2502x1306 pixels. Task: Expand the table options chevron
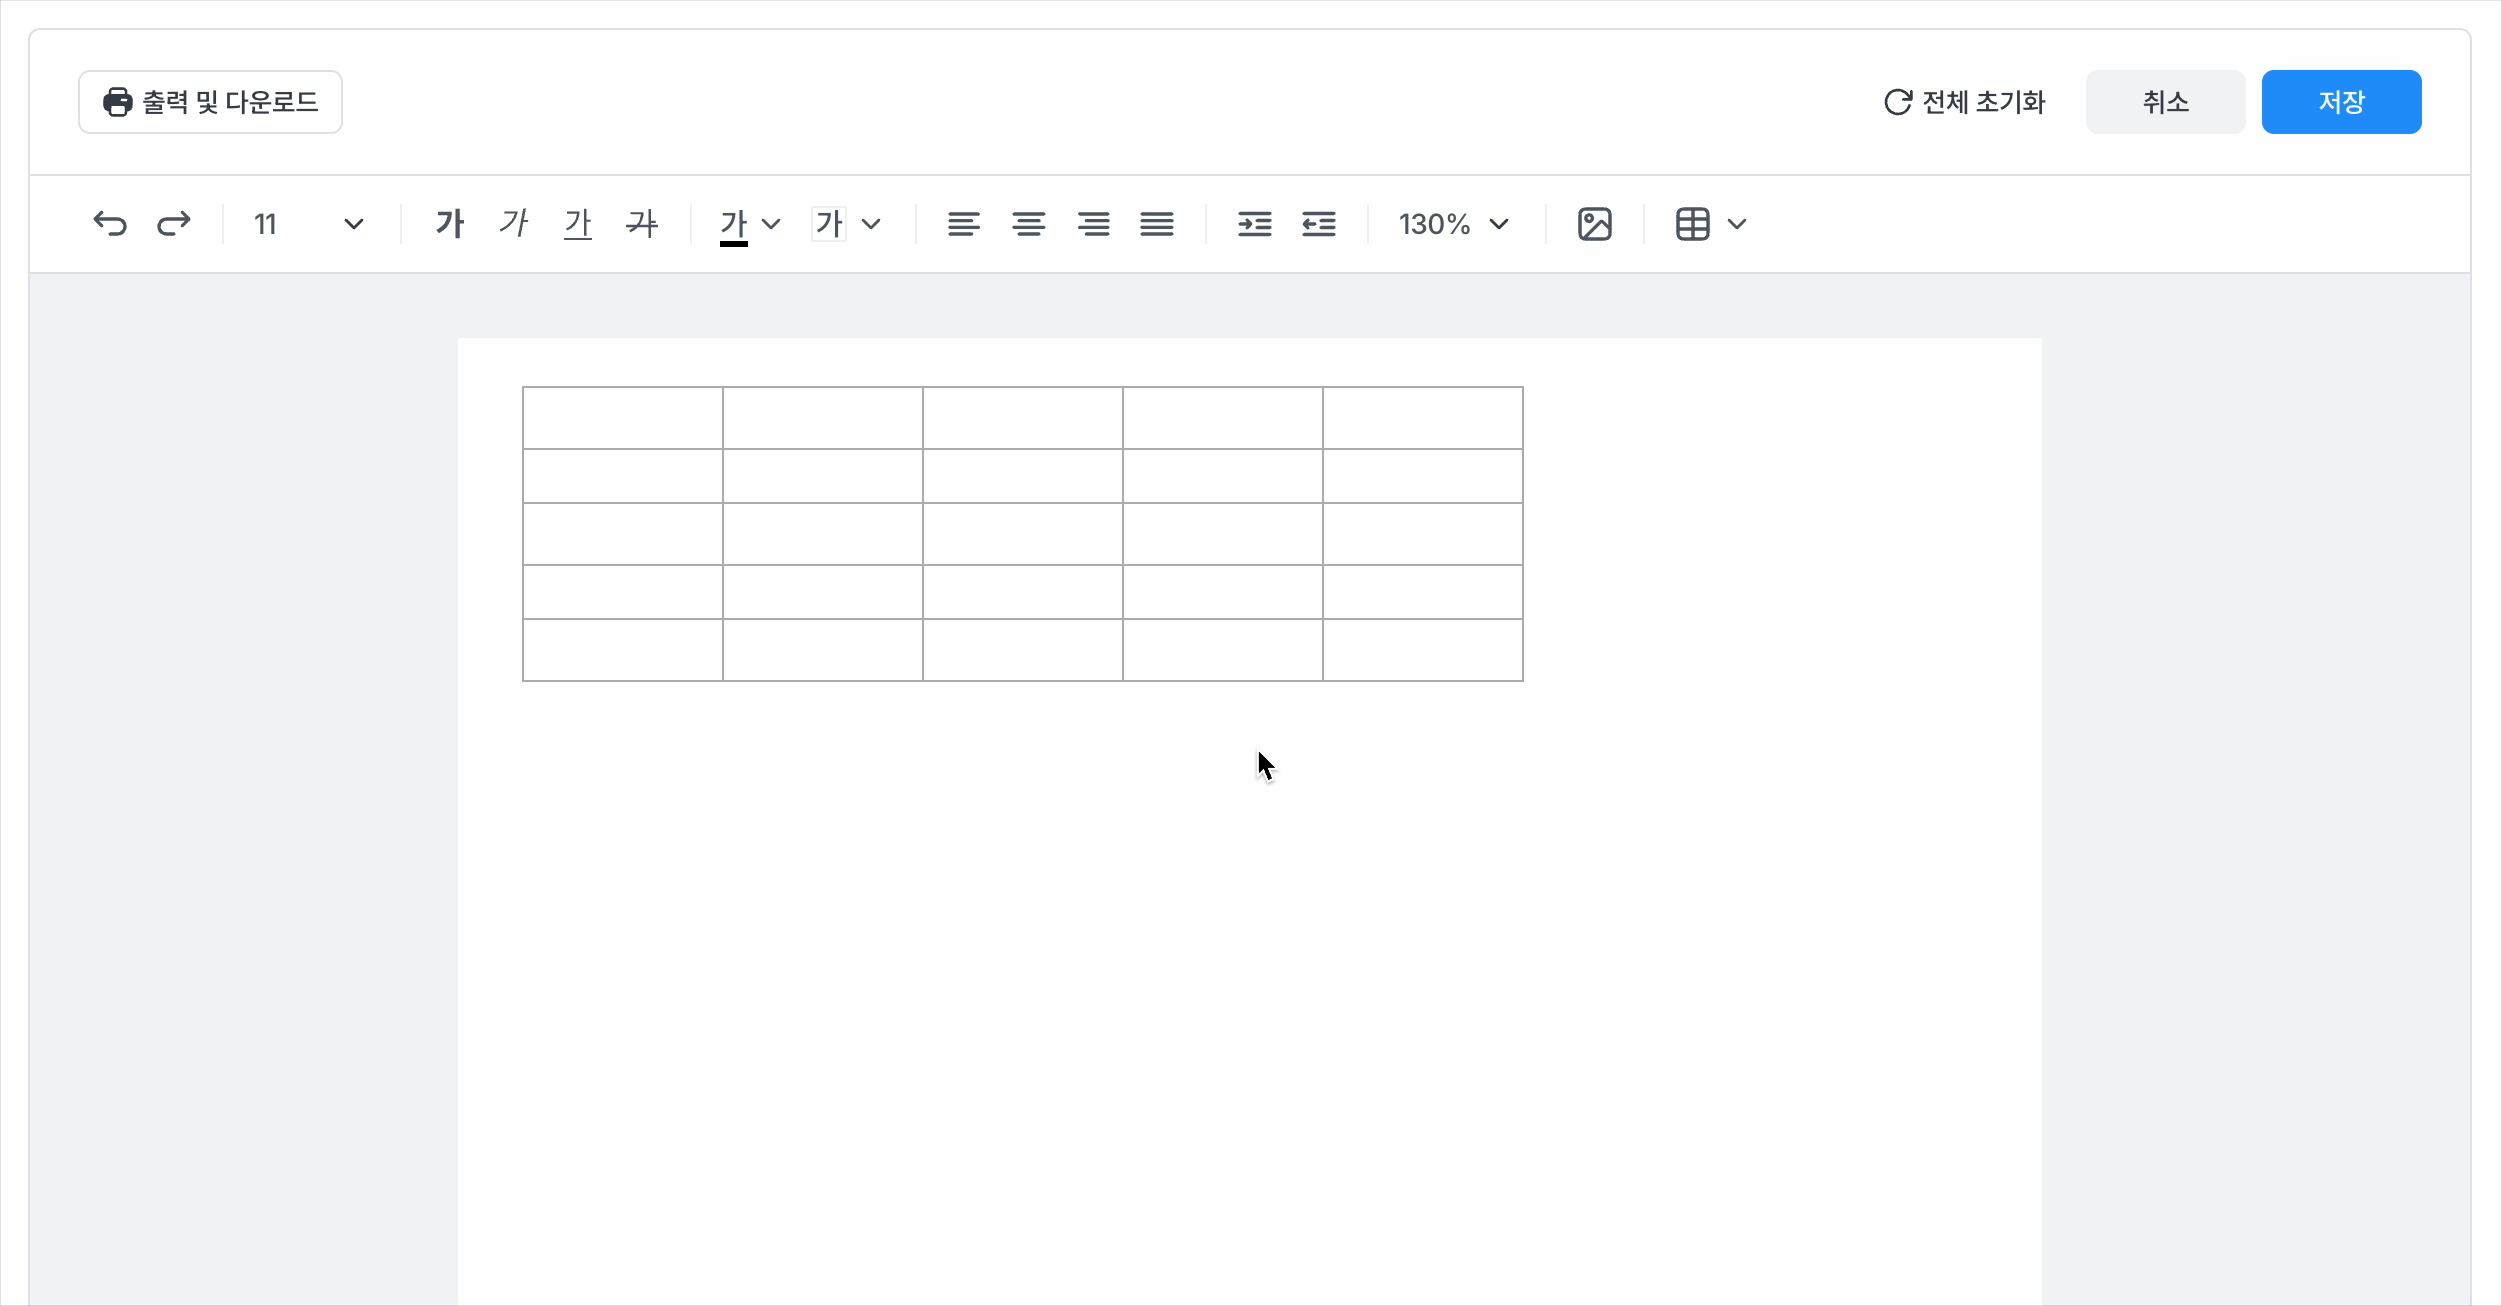tap(1737, 224)
